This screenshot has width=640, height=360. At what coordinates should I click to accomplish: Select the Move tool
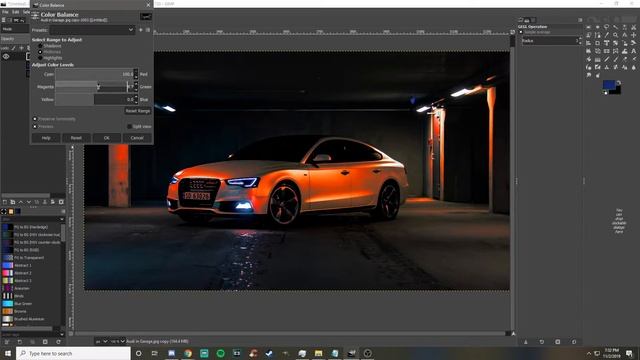[x=633, y=35]
